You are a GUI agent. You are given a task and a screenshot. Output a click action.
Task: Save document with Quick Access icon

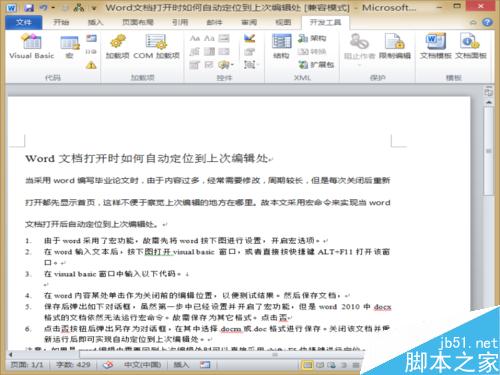[29, 7]
